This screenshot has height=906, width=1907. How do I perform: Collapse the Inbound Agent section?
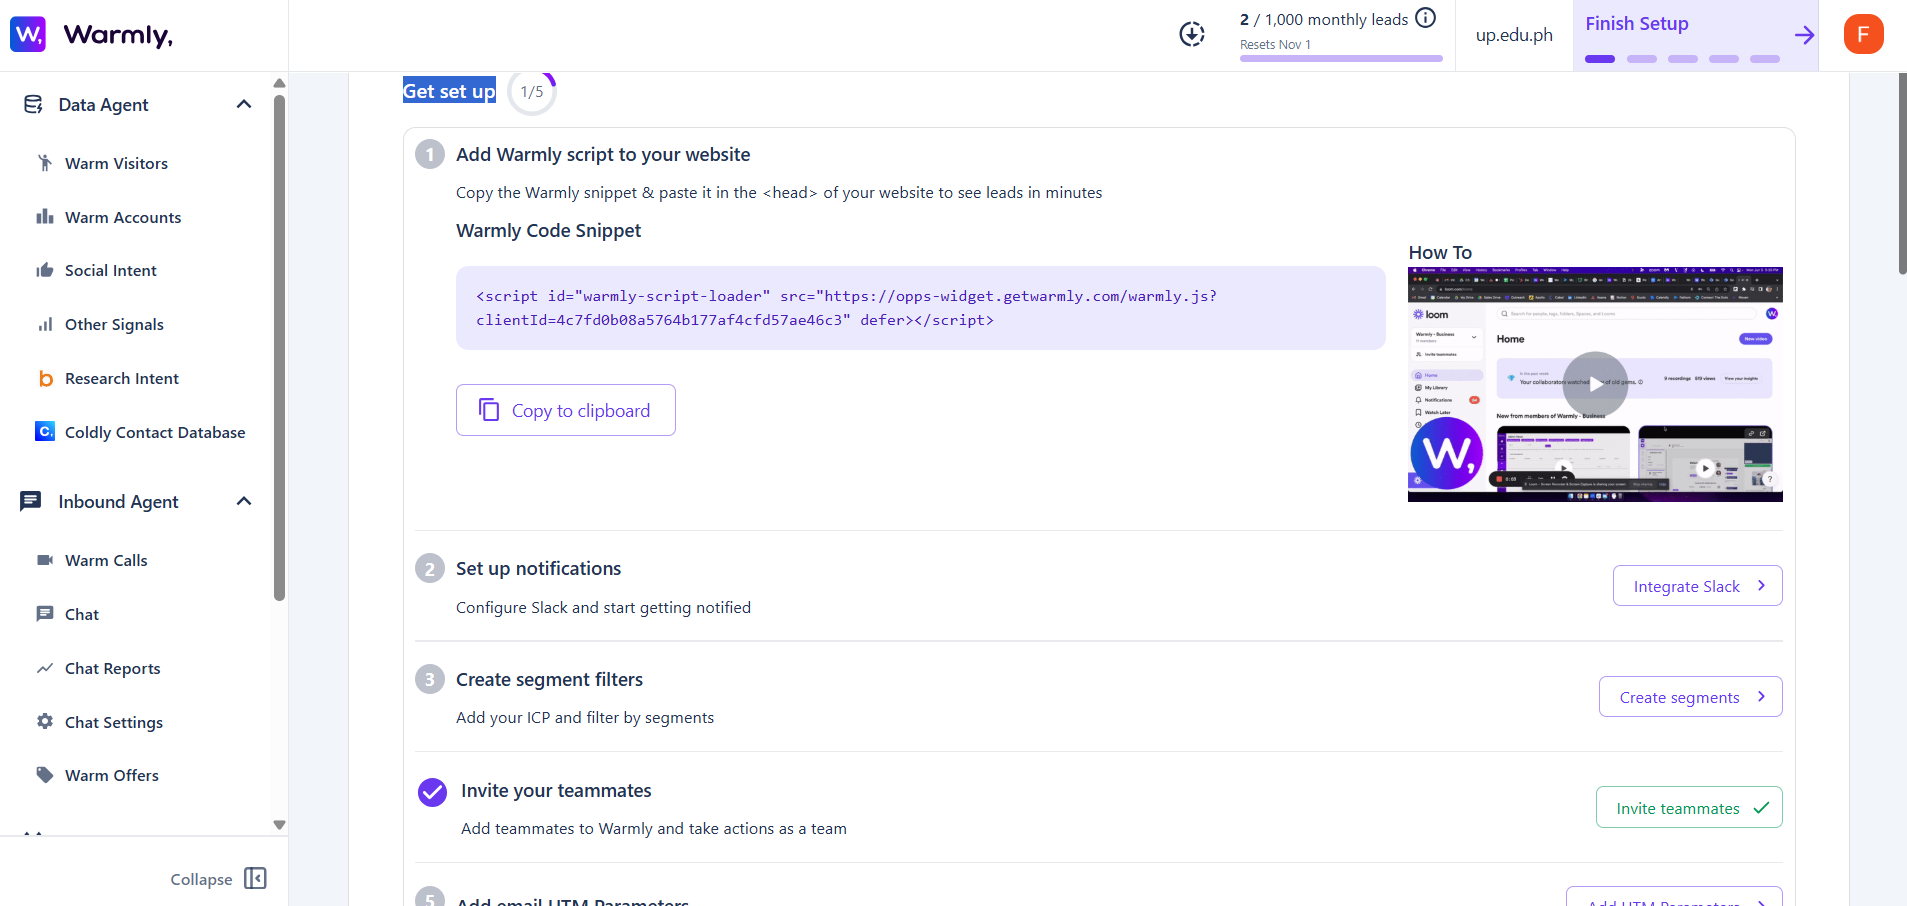(243, 501)
